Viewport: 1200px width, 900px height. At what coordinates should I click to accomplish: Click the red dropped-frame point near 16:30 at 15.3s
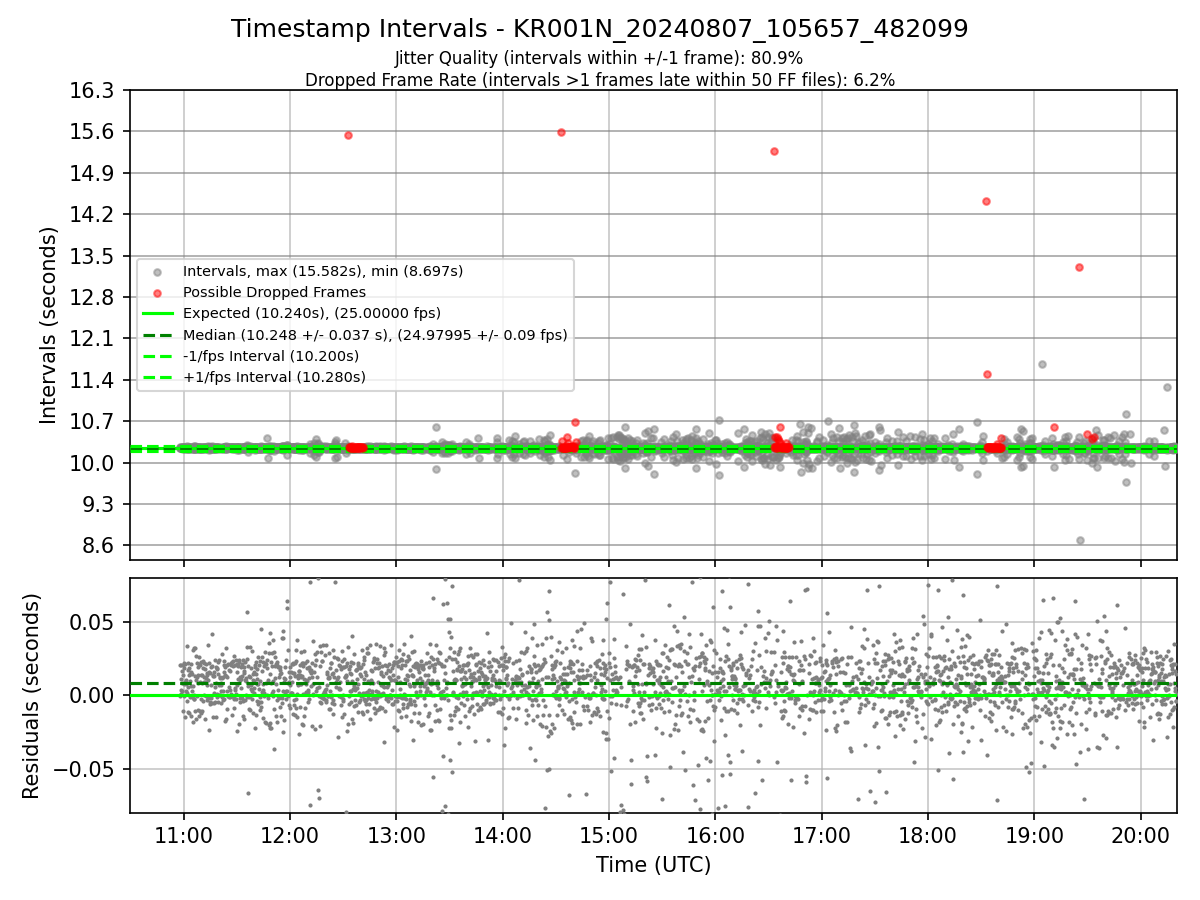coord(774,151)
